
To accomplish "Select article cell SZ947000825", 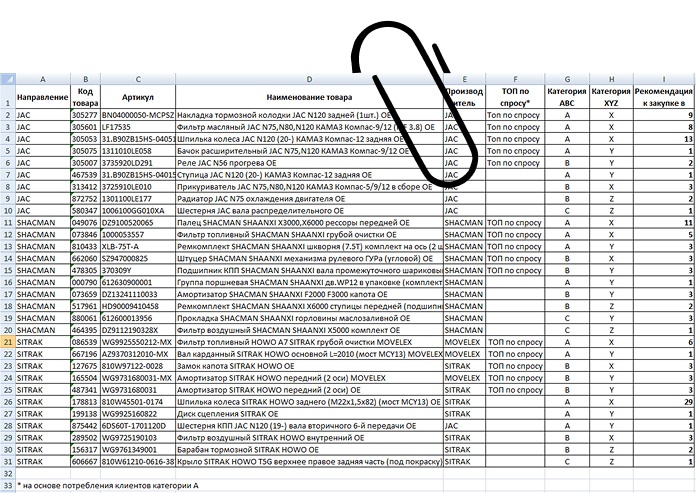I will (x=138, y=259).
